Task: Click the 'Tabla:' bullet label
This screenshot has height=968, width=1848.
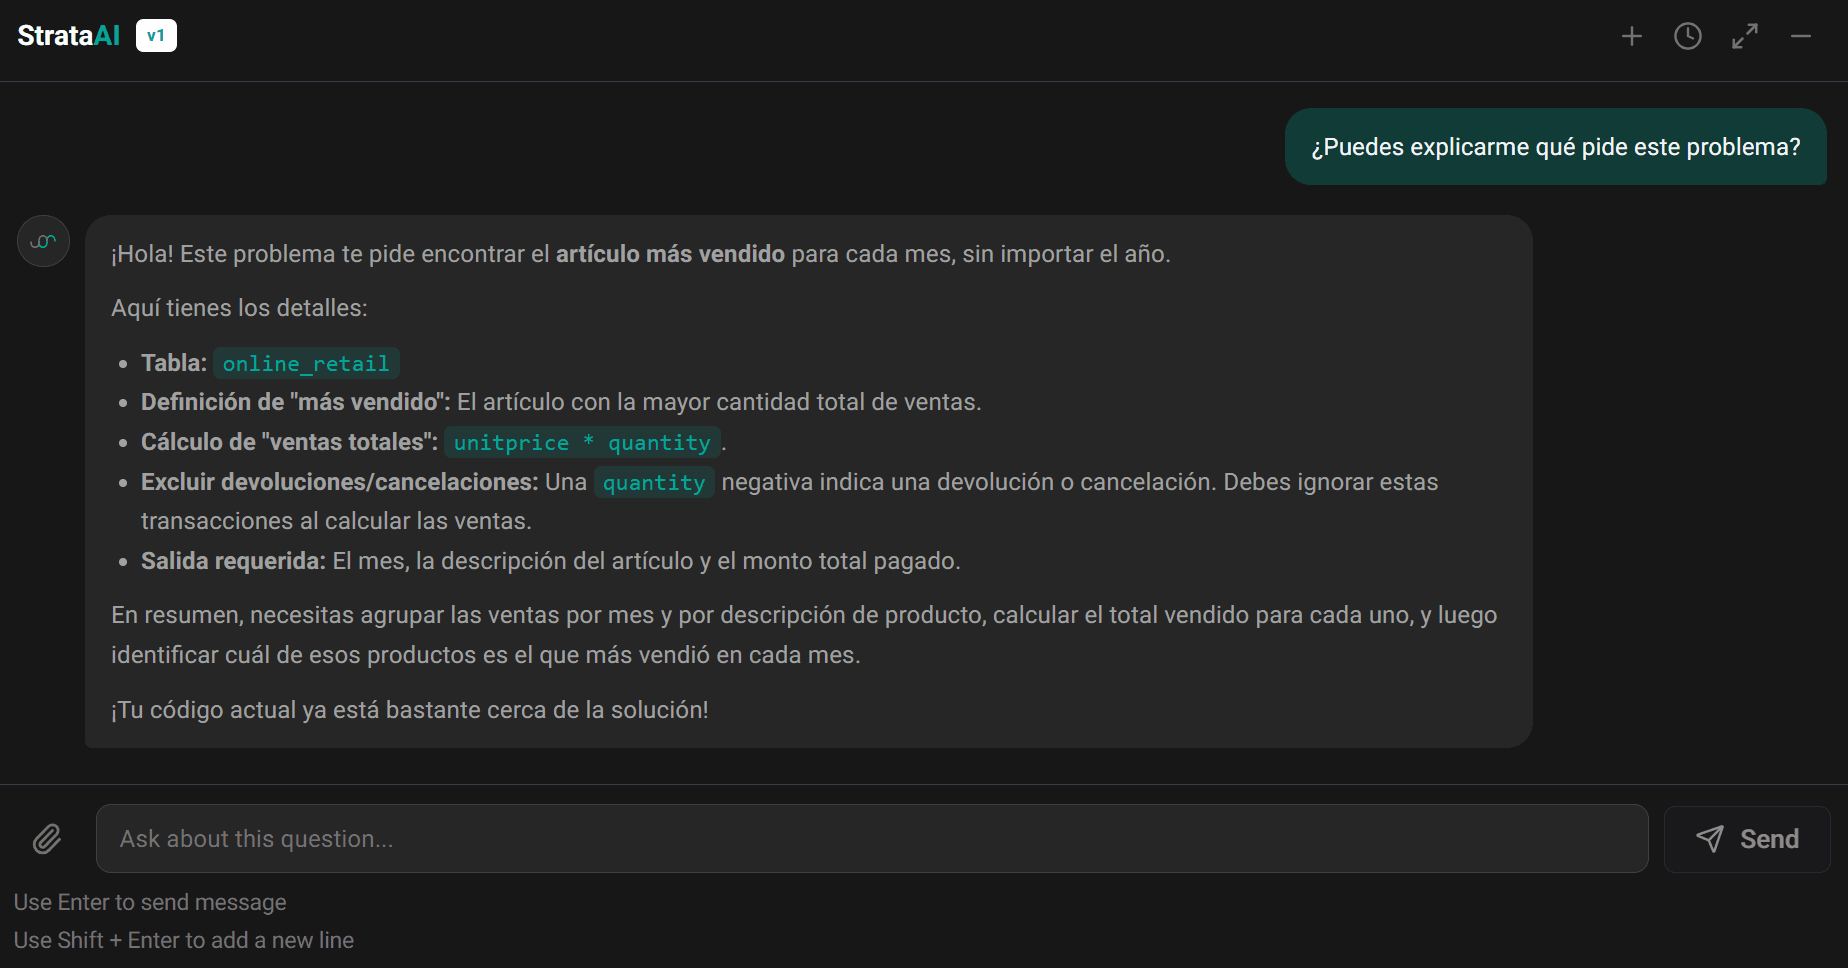Action: [x=174, y=363]
